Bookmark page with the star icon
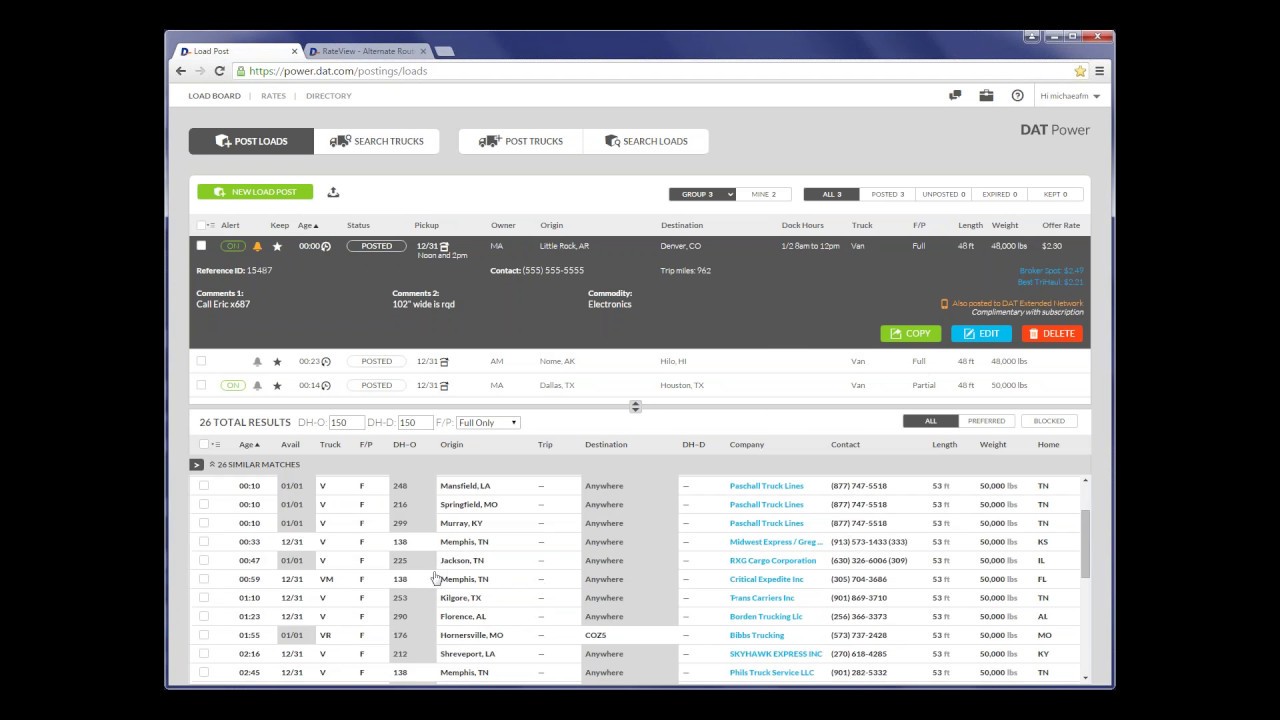 (x=1080, y=71)
